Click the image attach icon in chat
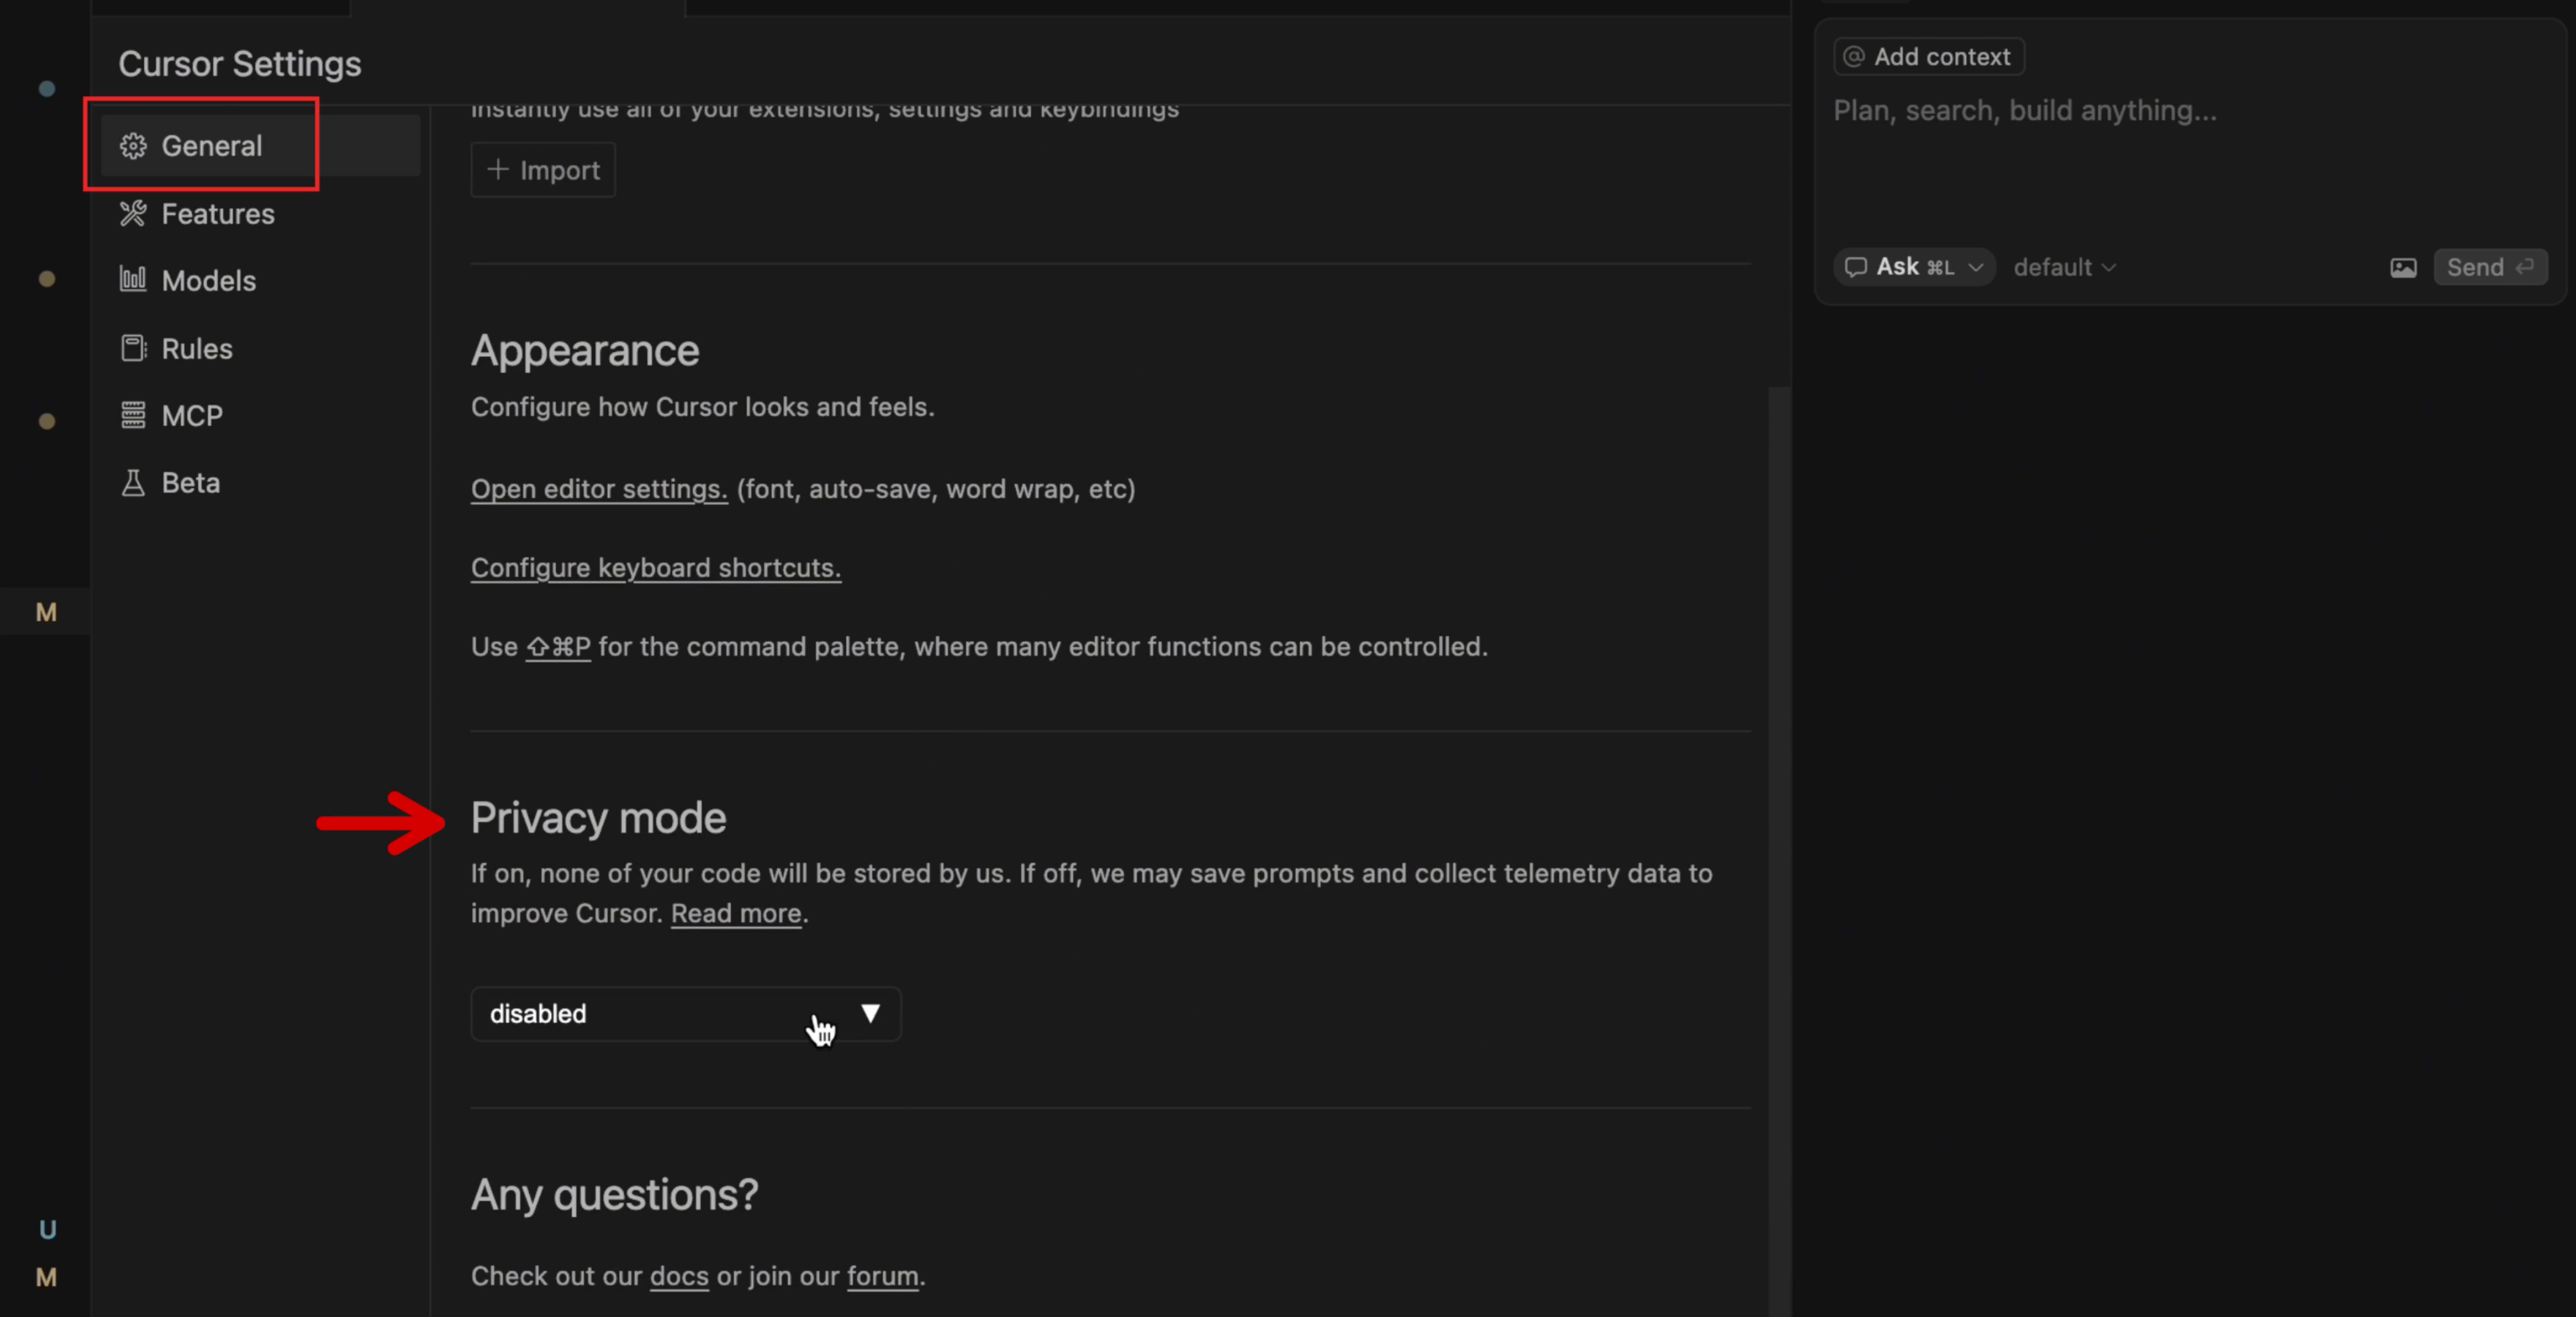The image size is (2576, 1317). pos(2403,268)
